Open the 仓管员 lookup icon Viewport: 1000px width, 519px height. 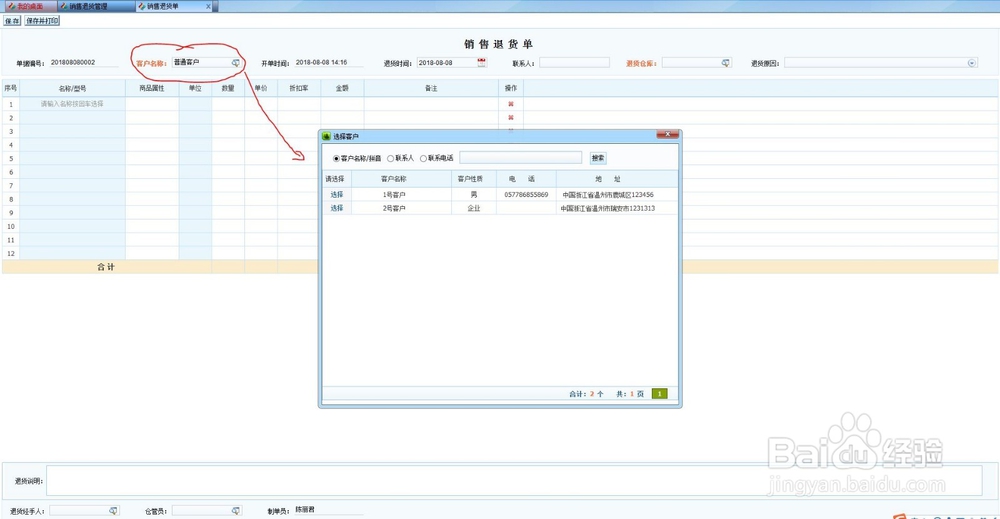point(235,511)
